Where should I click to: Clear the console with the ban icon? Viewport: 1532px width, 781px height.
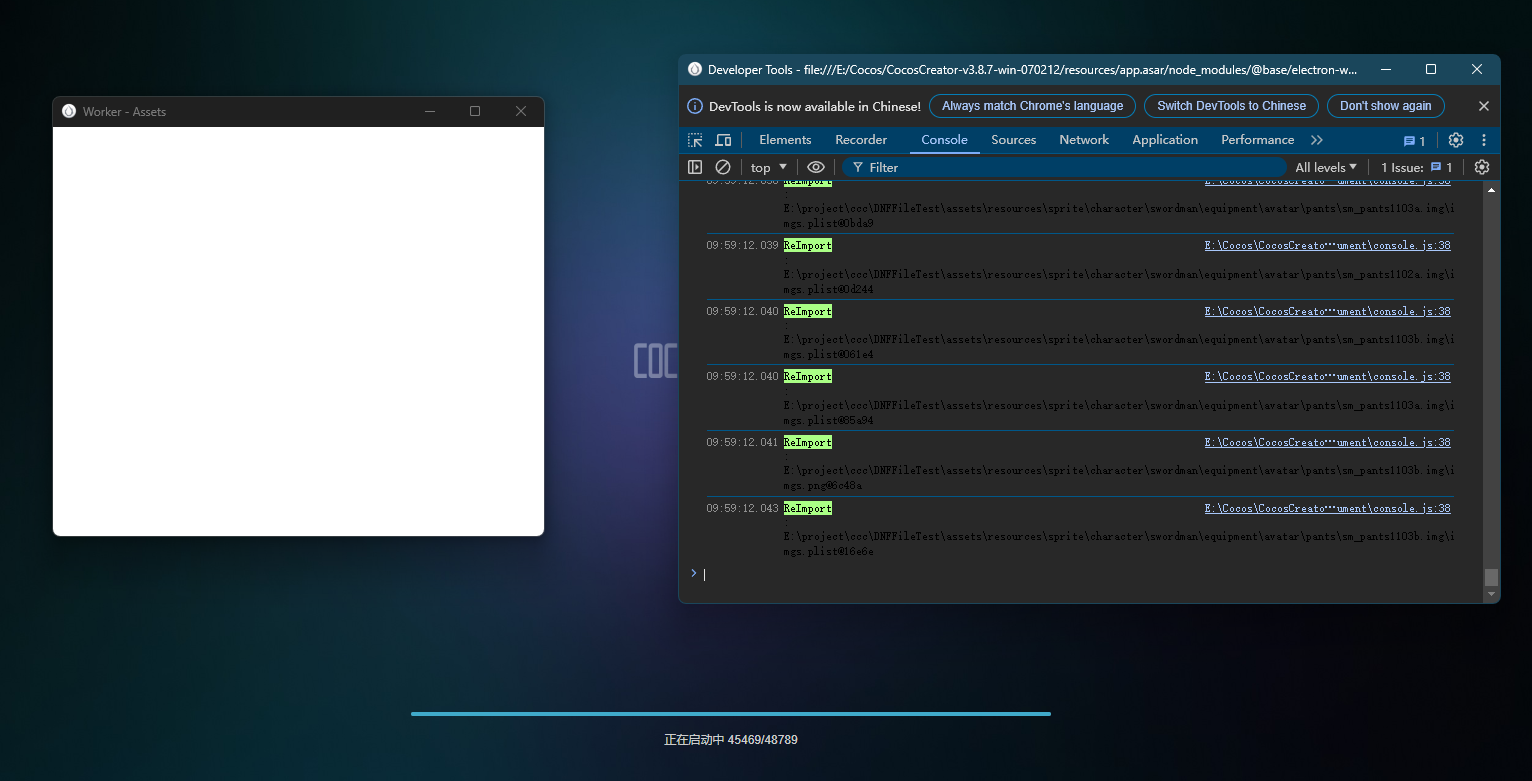click(x=723, y=167)
